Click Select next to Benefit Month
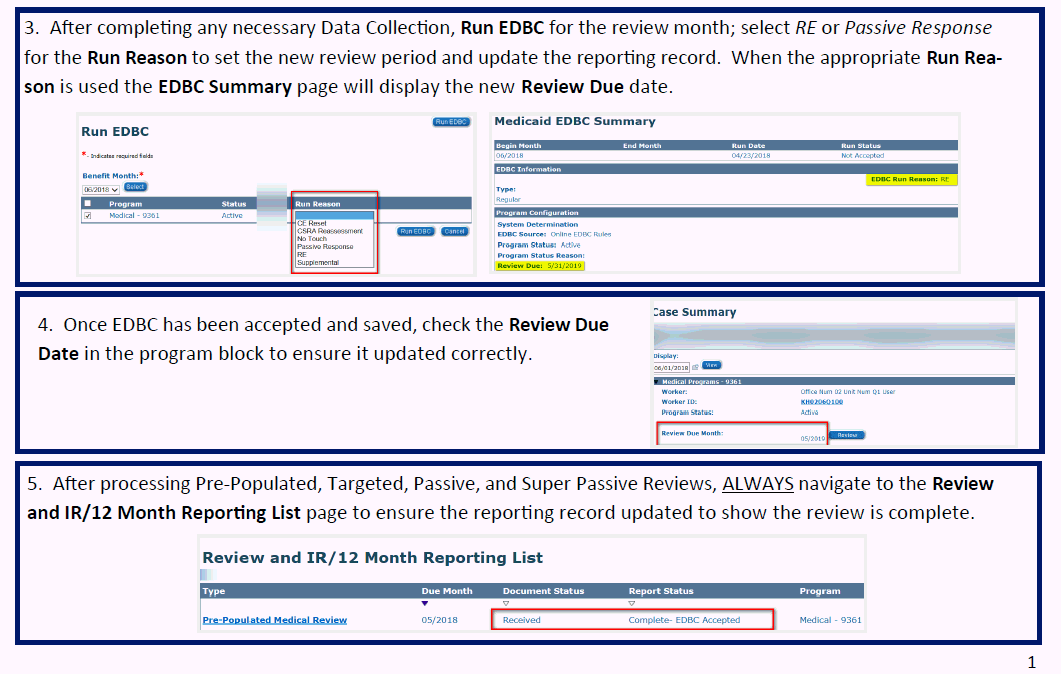Image resolution: width=1061 pixels, height=674 pixels. (135, 187)
